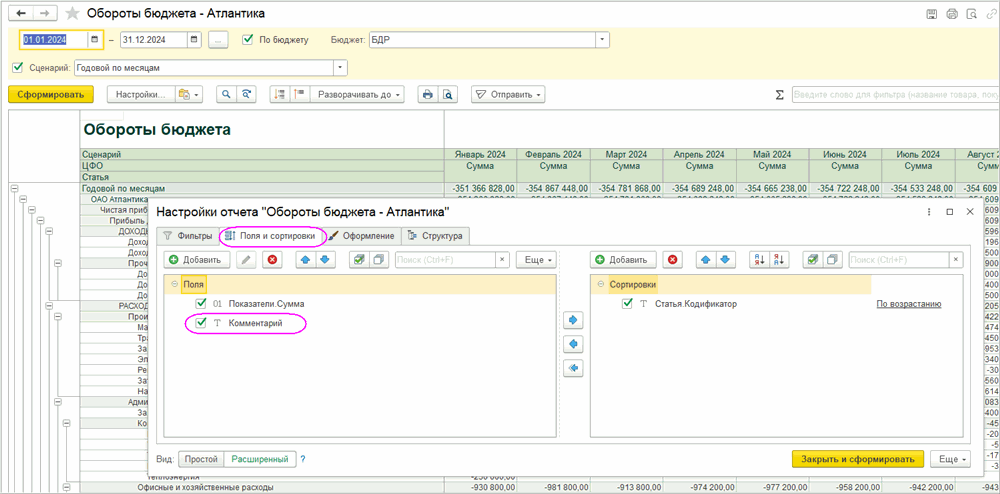Viewport: 1000px width, 494px height.
Task: Click the pencil edit icon in fields panel
Action: click(x=246, y=260)
